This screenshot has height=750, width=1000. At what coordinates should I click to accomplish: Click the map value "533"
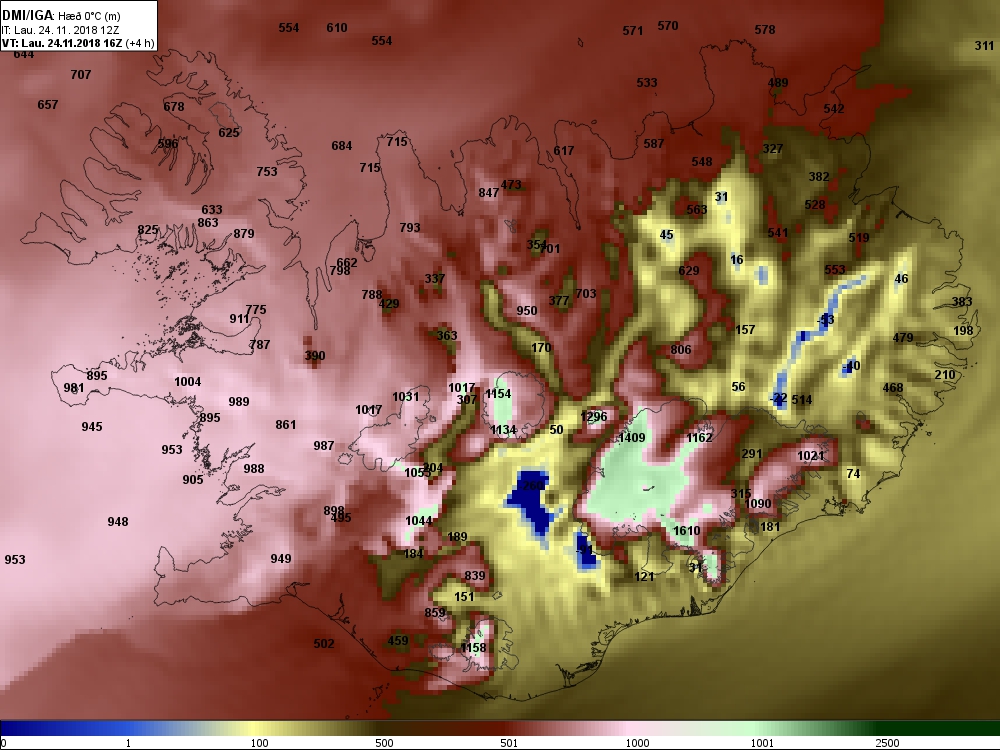click(x=646, y=82)
